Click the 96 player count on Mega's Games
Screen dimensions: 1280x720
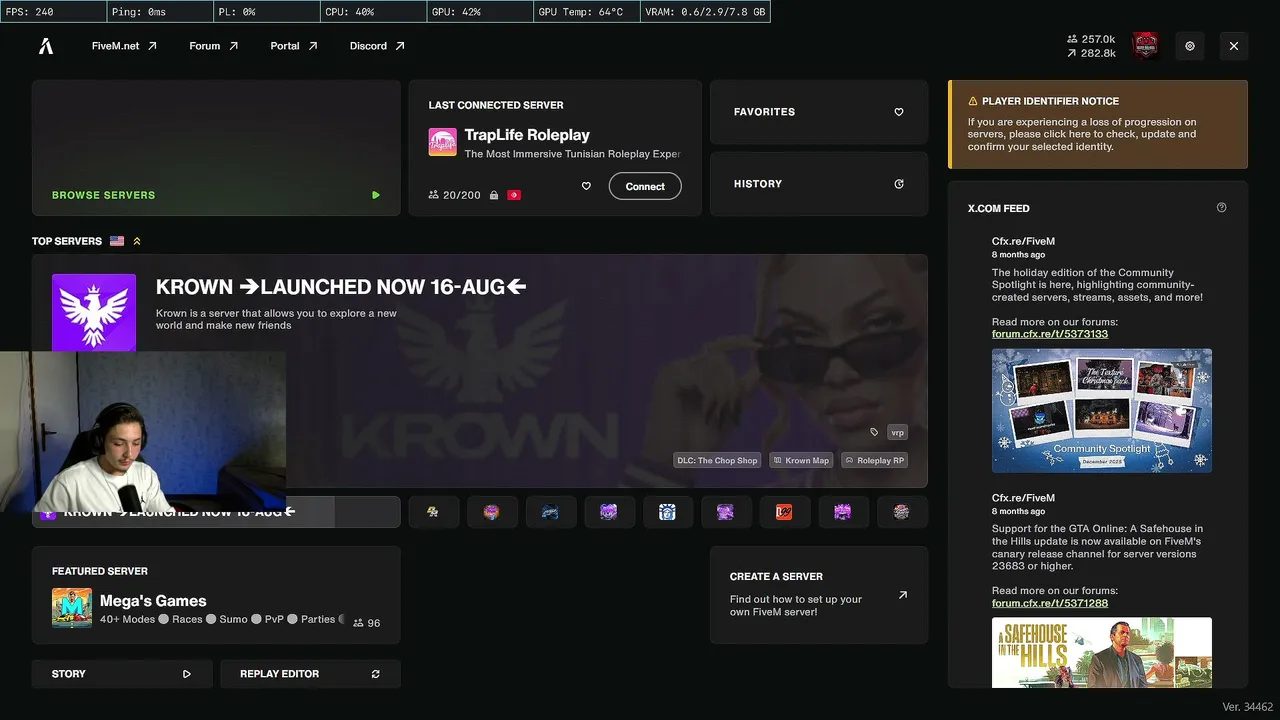pyautogui.click(x=367, y=623)
